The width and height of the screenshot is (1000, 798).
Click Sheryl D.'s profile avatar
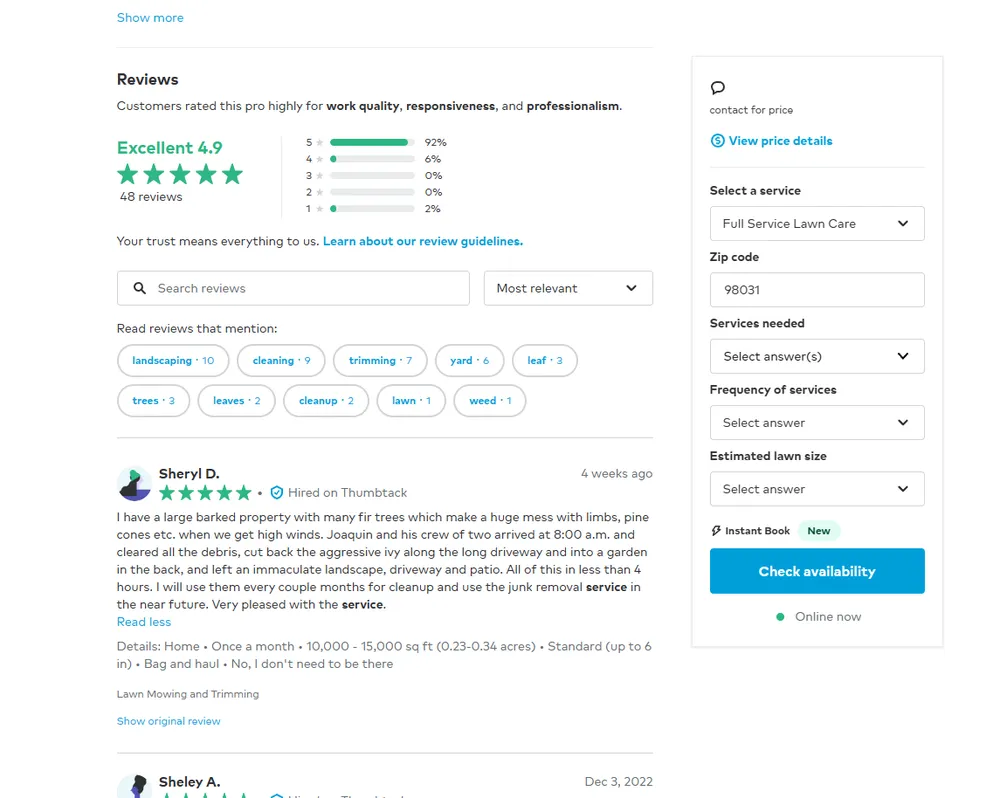134,483
